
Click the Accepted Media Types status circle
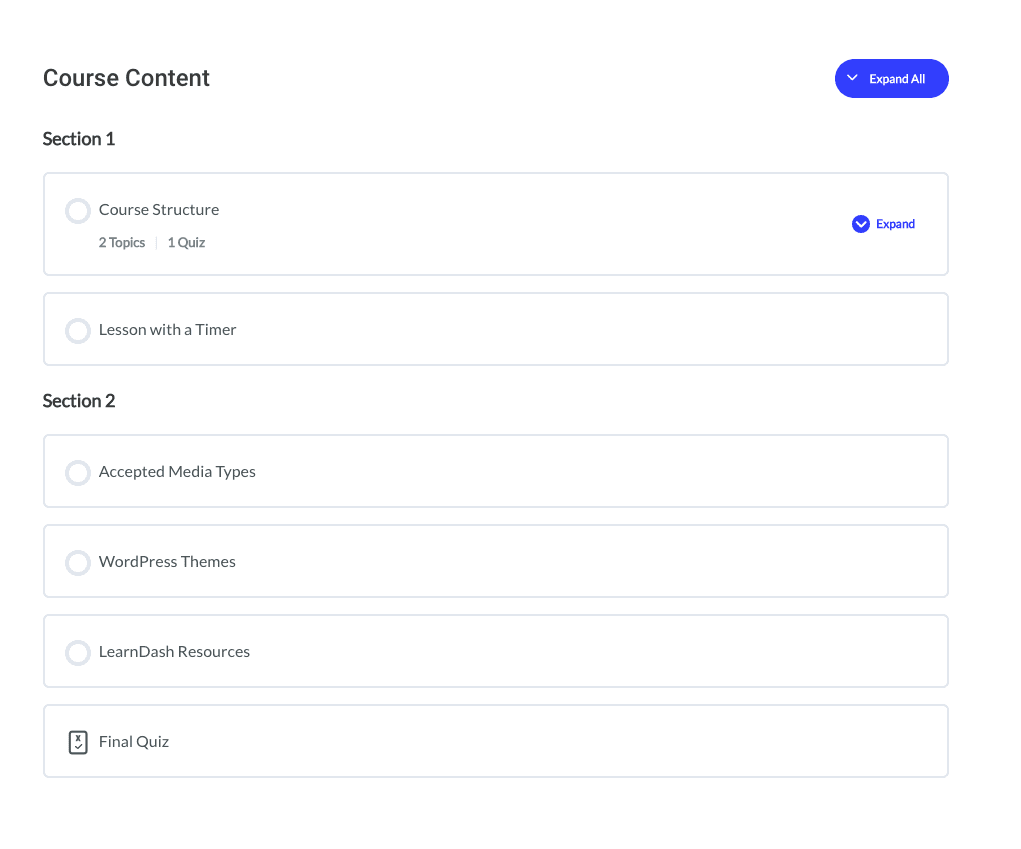[78, 472]
